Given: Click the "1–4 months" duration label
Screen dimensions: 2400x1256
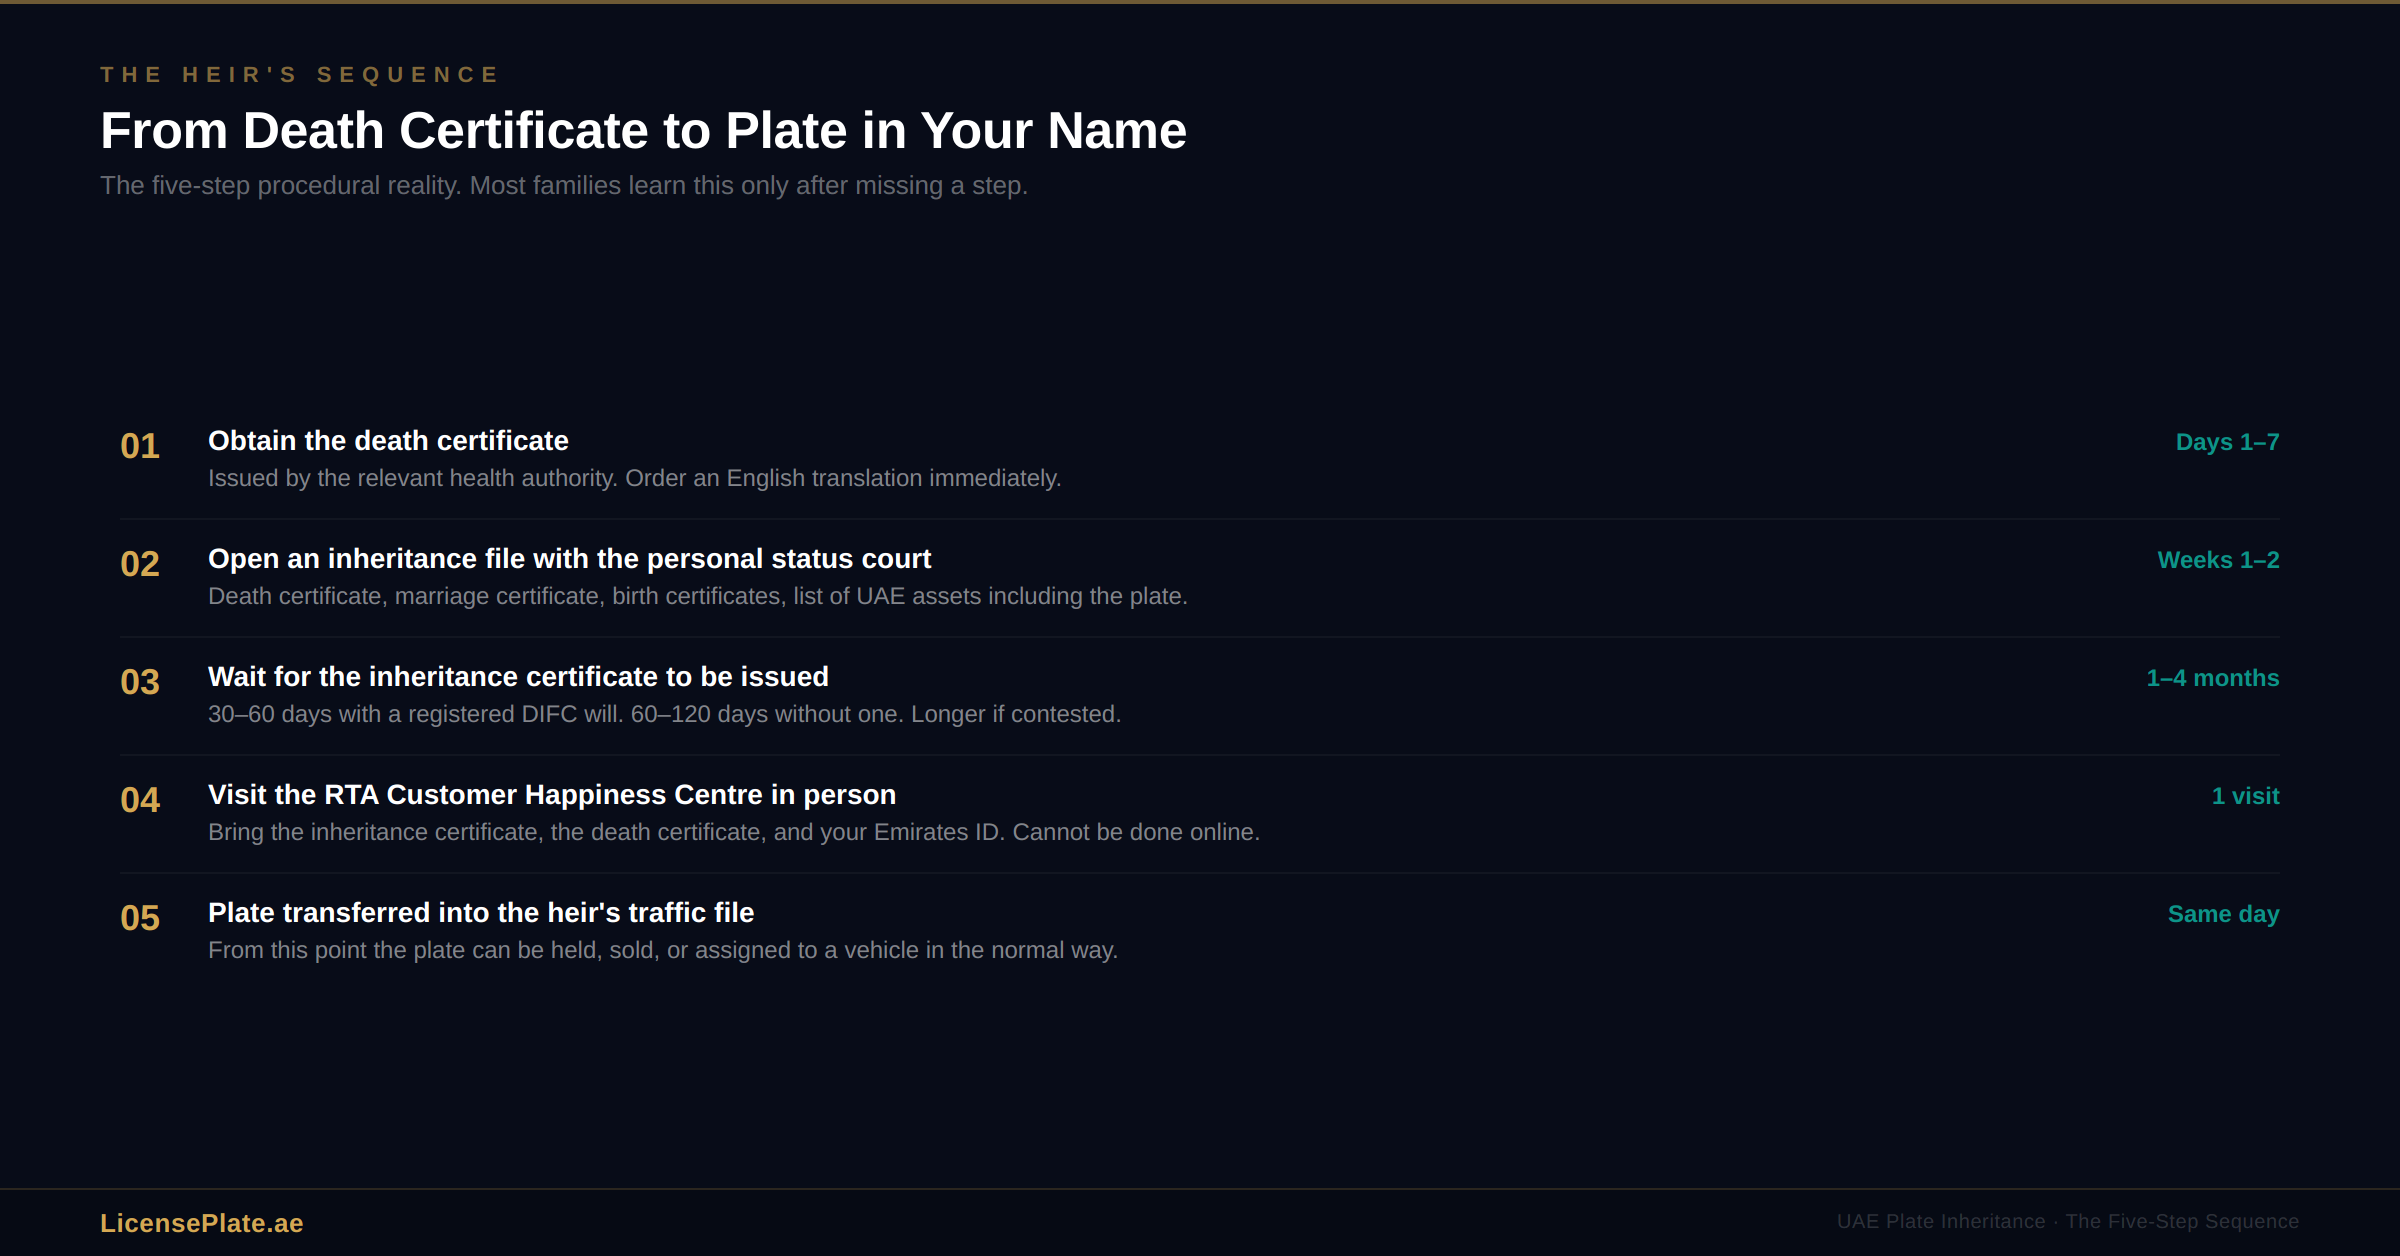Looking at the screenshot, I should coord(2212,678).
